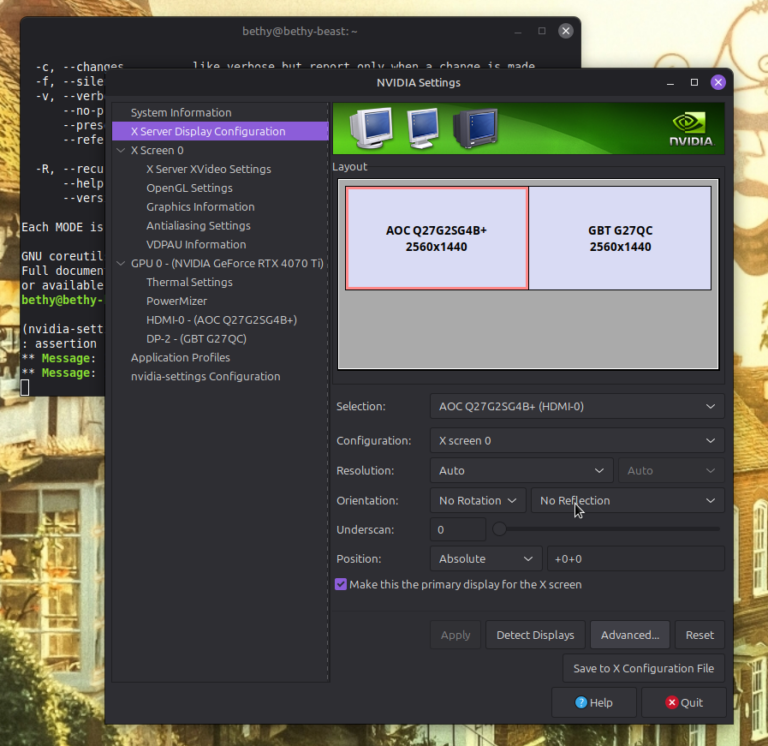
Task: Click Detect Displays button
Action: 535,635
